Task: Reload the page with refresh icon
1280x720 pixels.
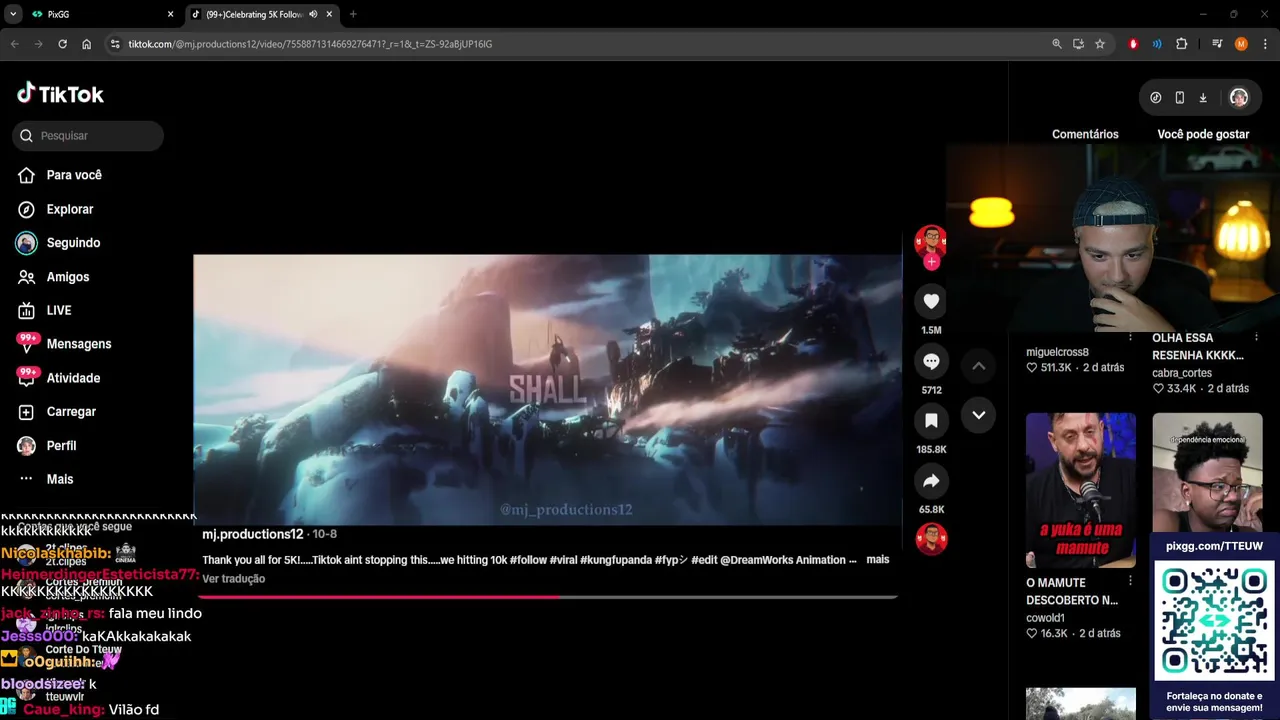Action: pos(62,44)
